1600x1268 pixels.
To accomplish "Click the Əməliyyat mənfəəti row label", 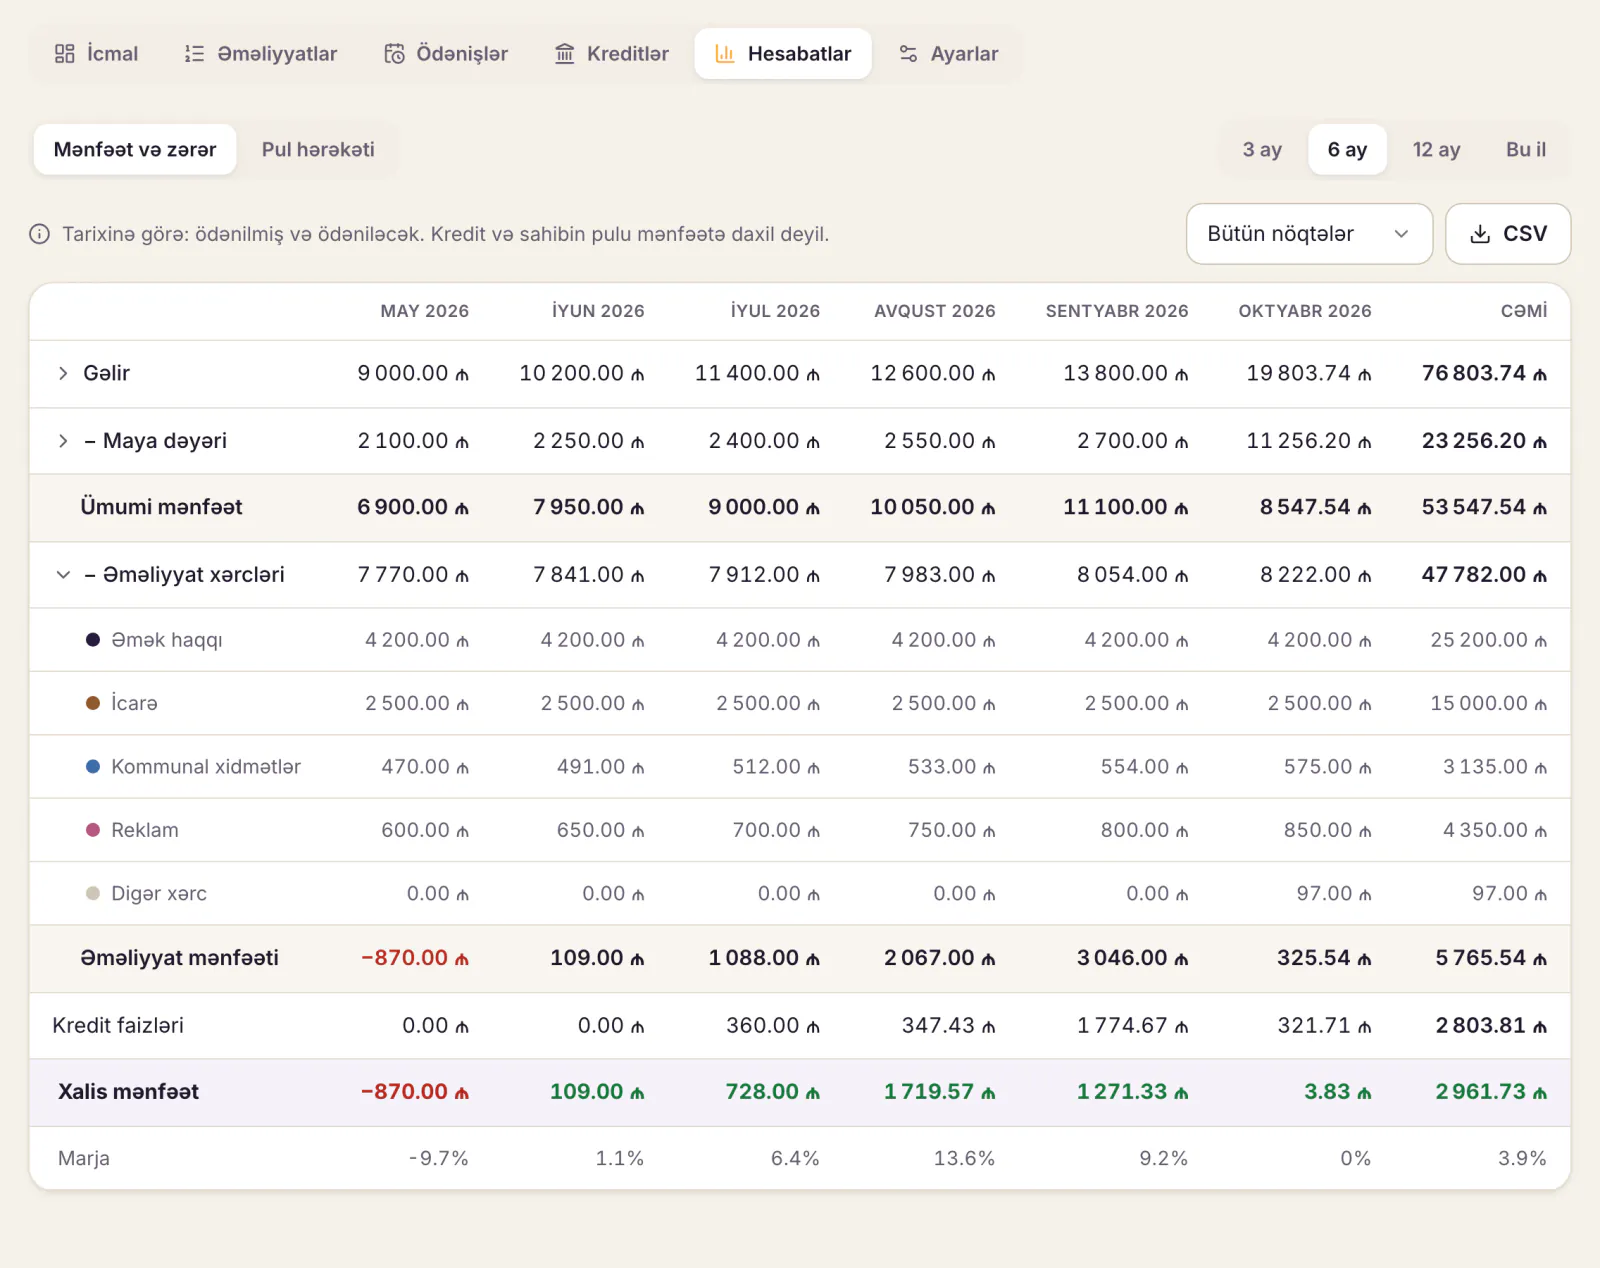I will pos(179,958).
